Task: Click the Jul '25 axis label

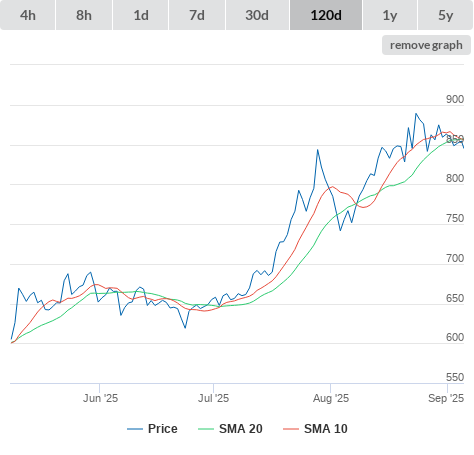Action: (x=214, y=398)
